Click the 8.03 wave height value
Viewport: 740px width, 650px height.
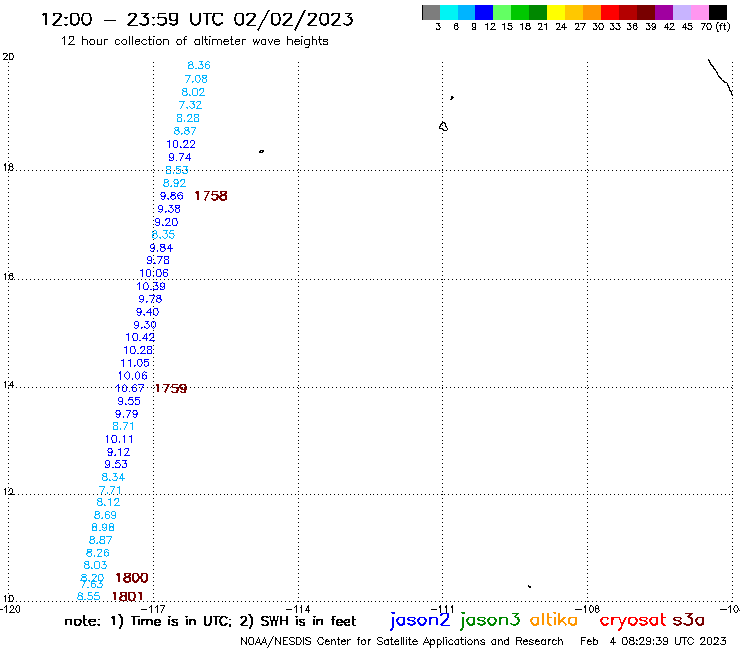tap(95, 565)
